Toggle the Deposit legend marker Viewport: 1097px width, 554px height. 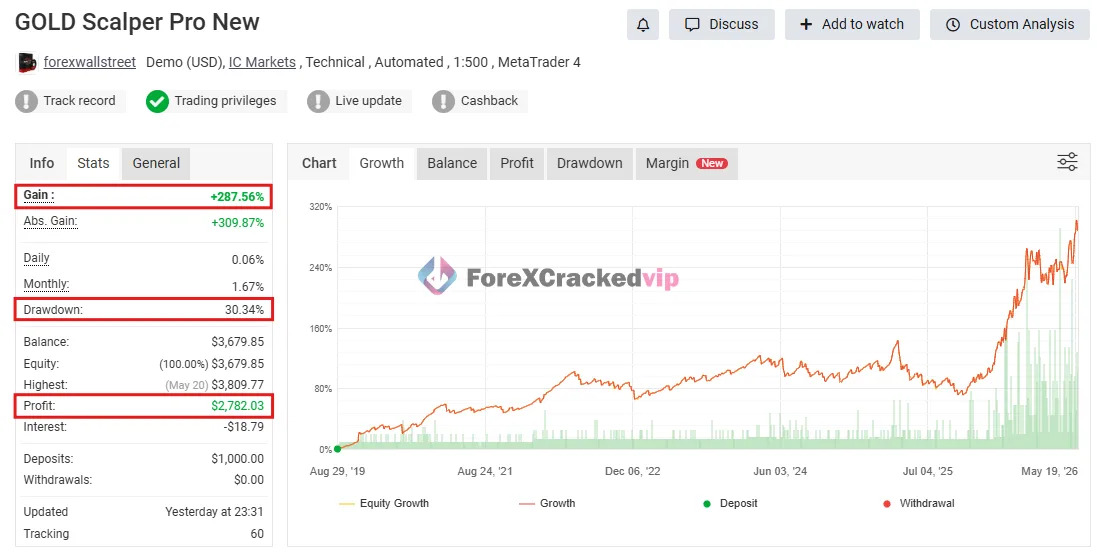[730, 504]
